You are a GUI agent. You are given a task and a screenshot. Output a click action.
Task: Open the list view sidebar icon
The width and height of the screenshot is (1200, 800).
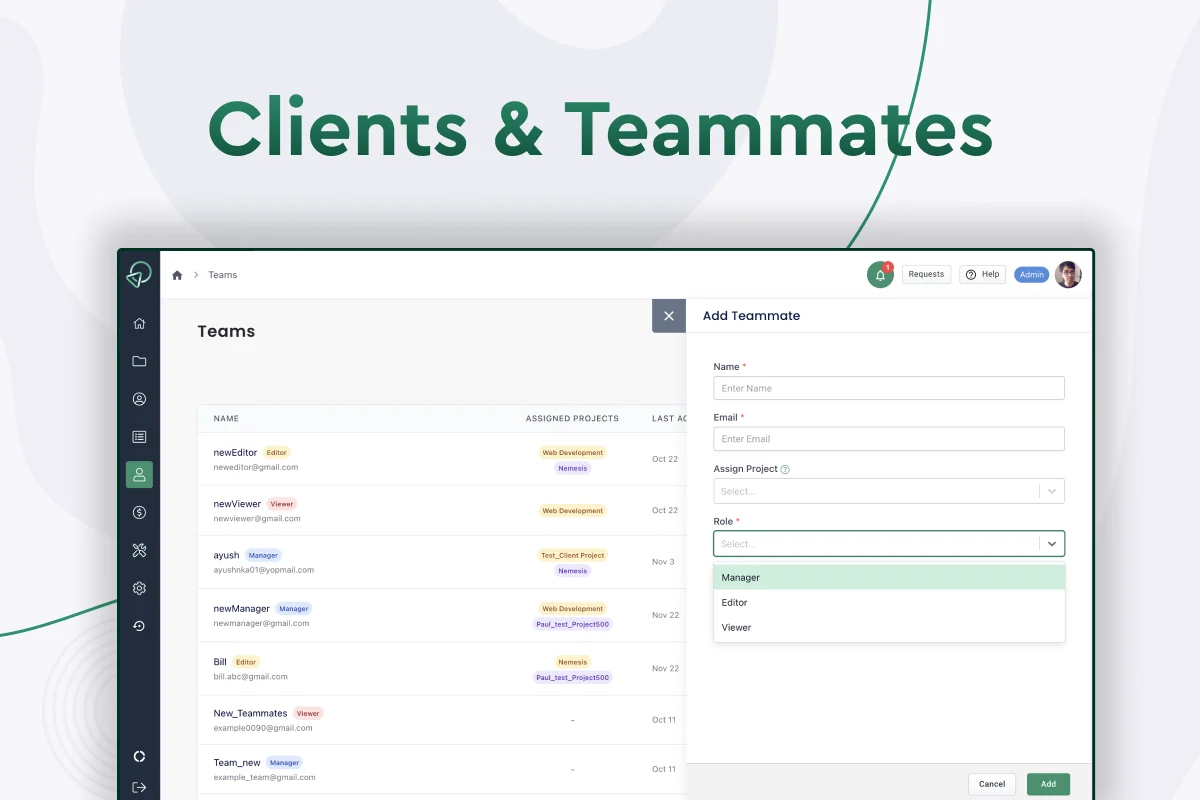[139, 437]
